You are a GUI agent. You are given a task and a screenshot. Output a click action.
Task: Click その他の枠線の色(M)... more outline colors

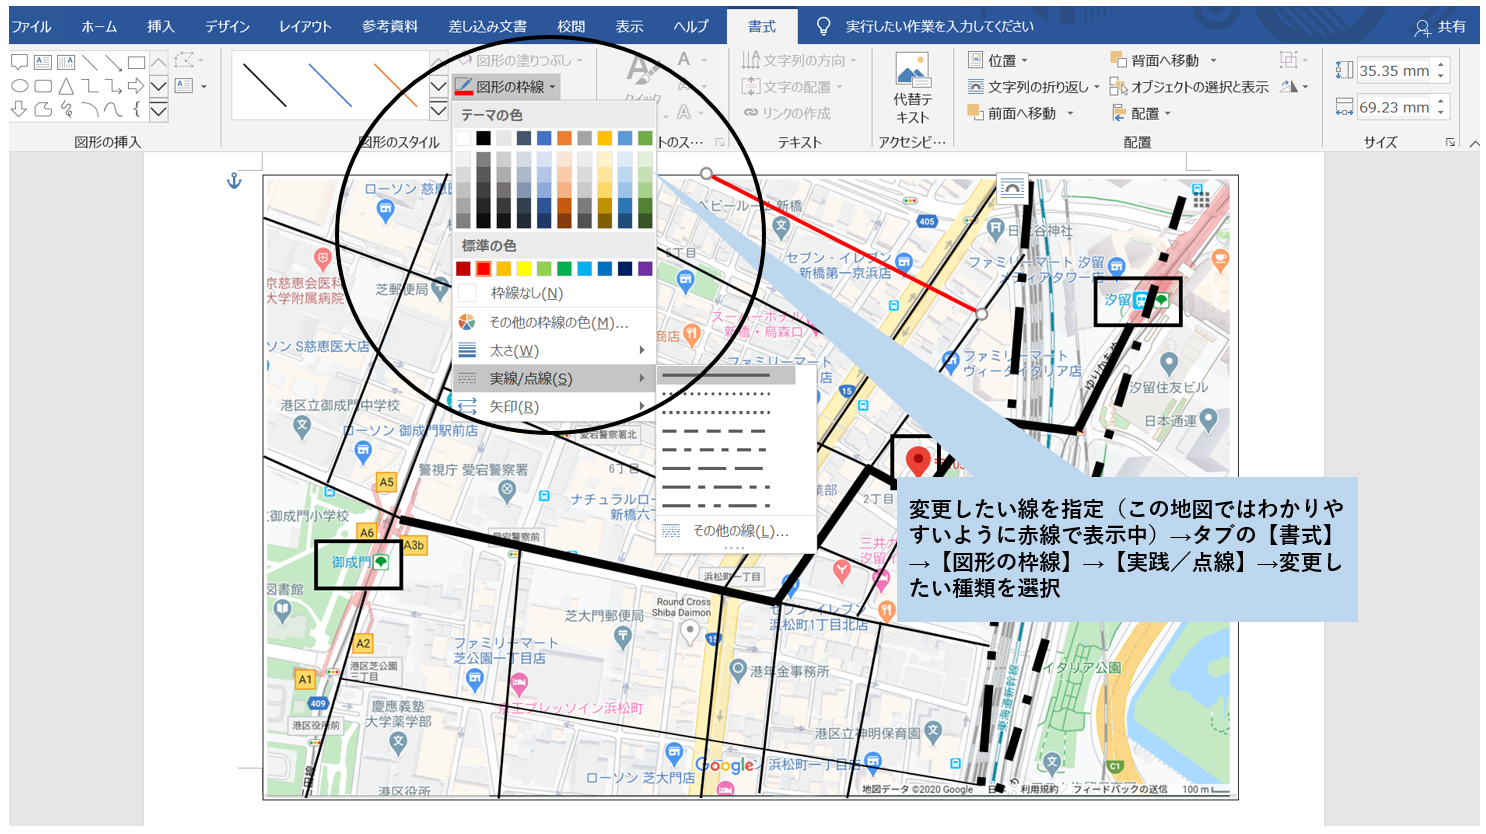coord(557,322)
